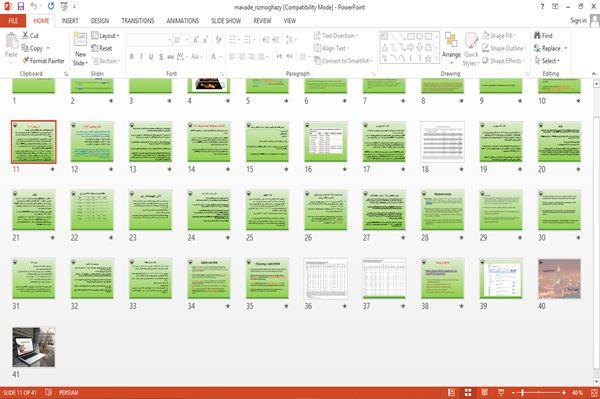Image resolution: width=600 pixels, height=399 pixels.
Task: Click the Save icon in quick access toolbar
Action: tap(21, 7)
